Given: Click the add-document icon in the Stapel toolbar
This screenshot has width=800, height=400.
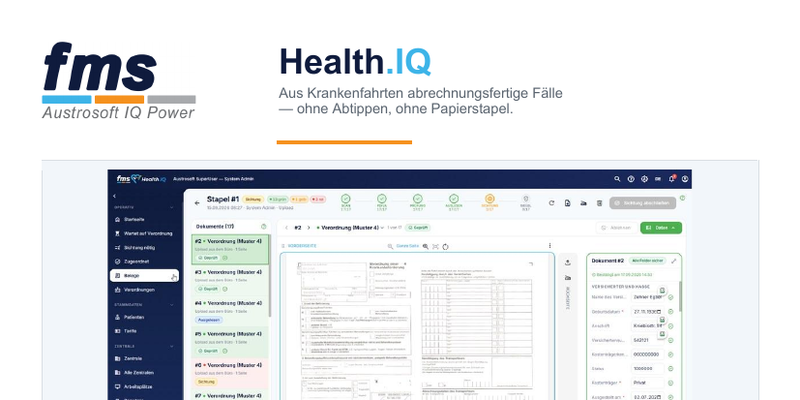Looking at the screenshot, I should [567, 203].
